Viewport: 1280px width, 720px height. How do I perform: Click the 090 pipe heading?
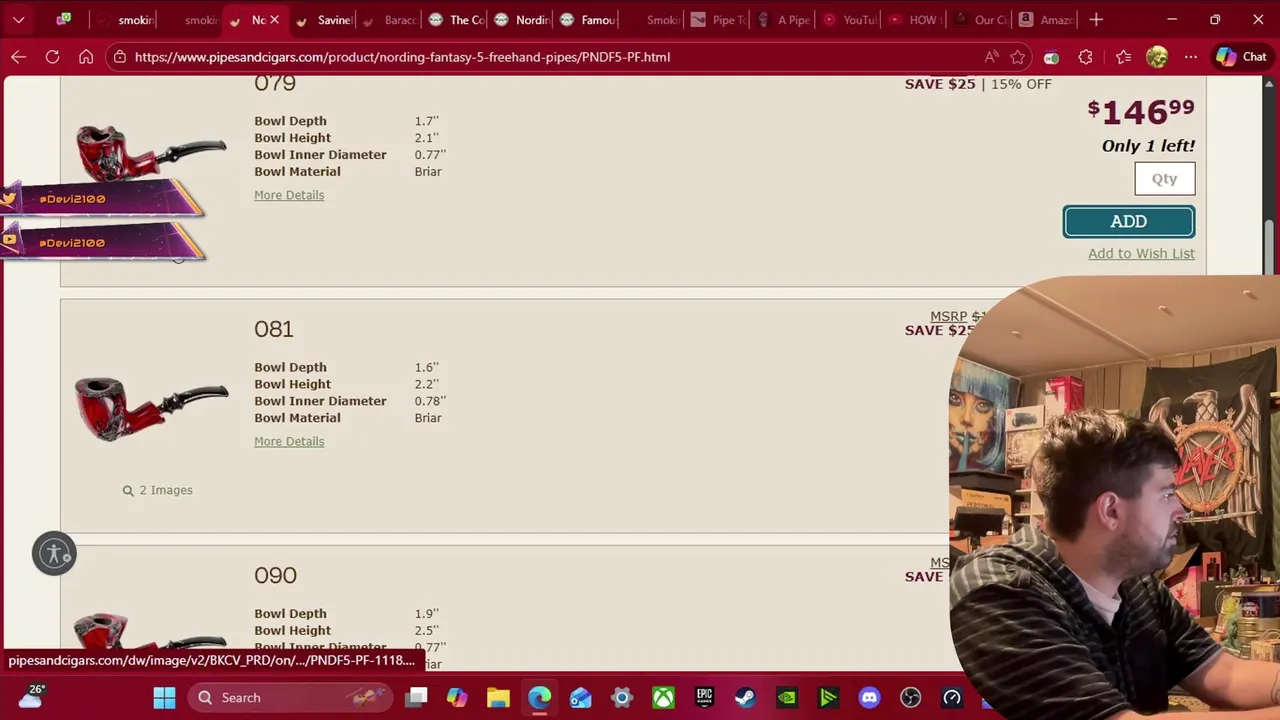point(275,575)
